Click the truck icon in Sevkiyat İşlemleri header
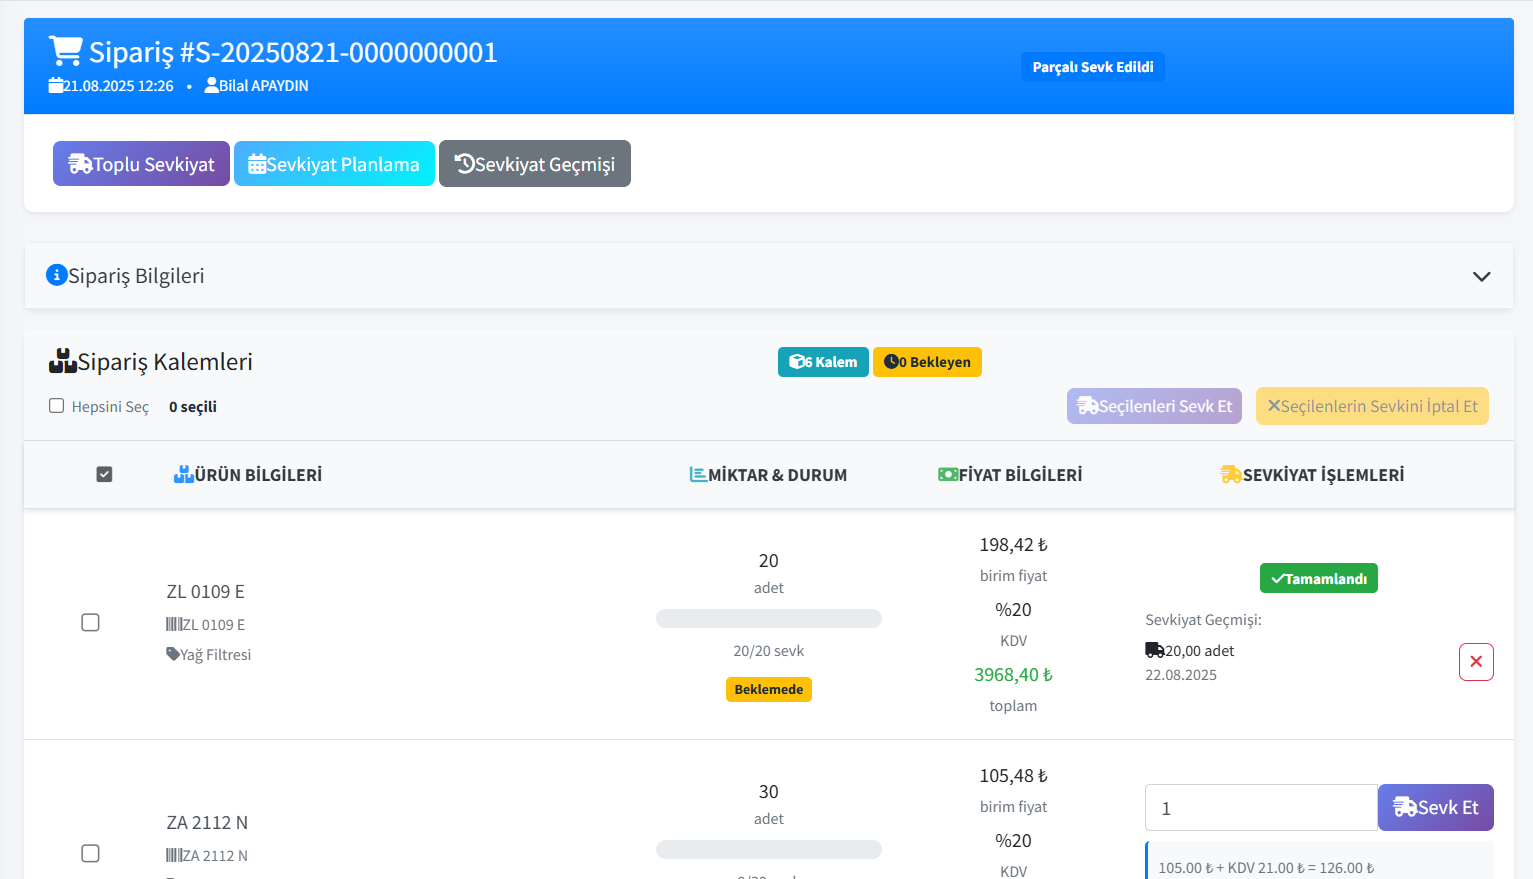The height and width of the screenshot is (879, 1533). (1230, 474)
